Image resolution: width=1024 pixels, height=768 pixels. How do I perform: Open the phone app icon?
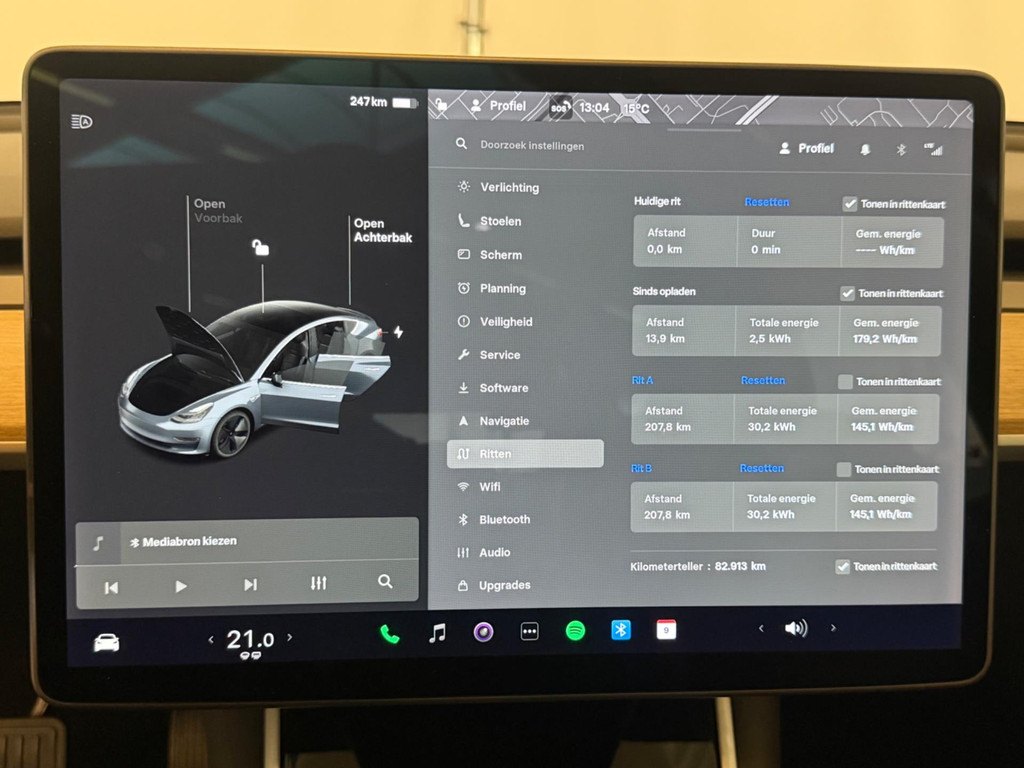389,633
